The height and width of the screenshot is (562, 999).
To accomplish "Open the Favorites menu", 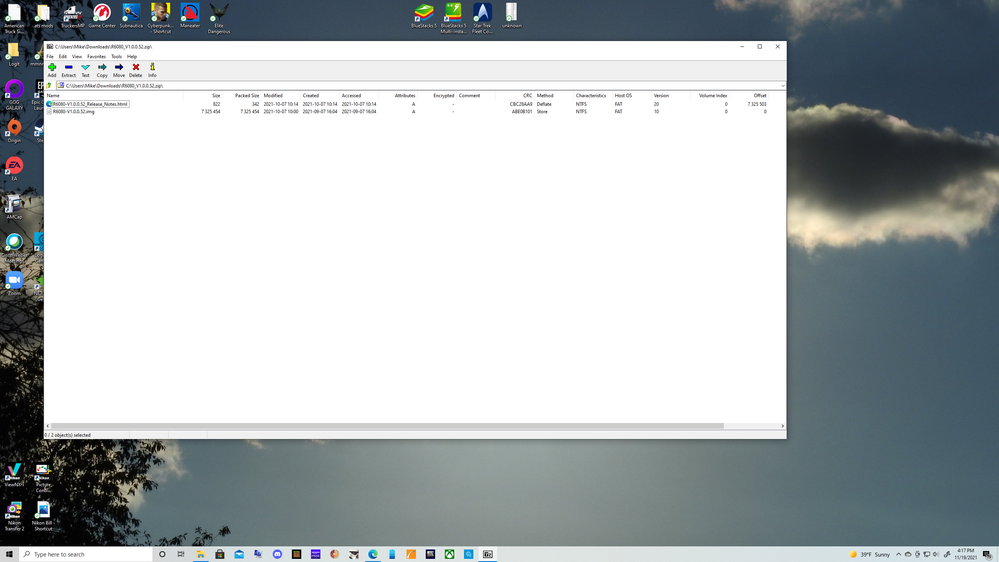I will [x=96, y=57].
